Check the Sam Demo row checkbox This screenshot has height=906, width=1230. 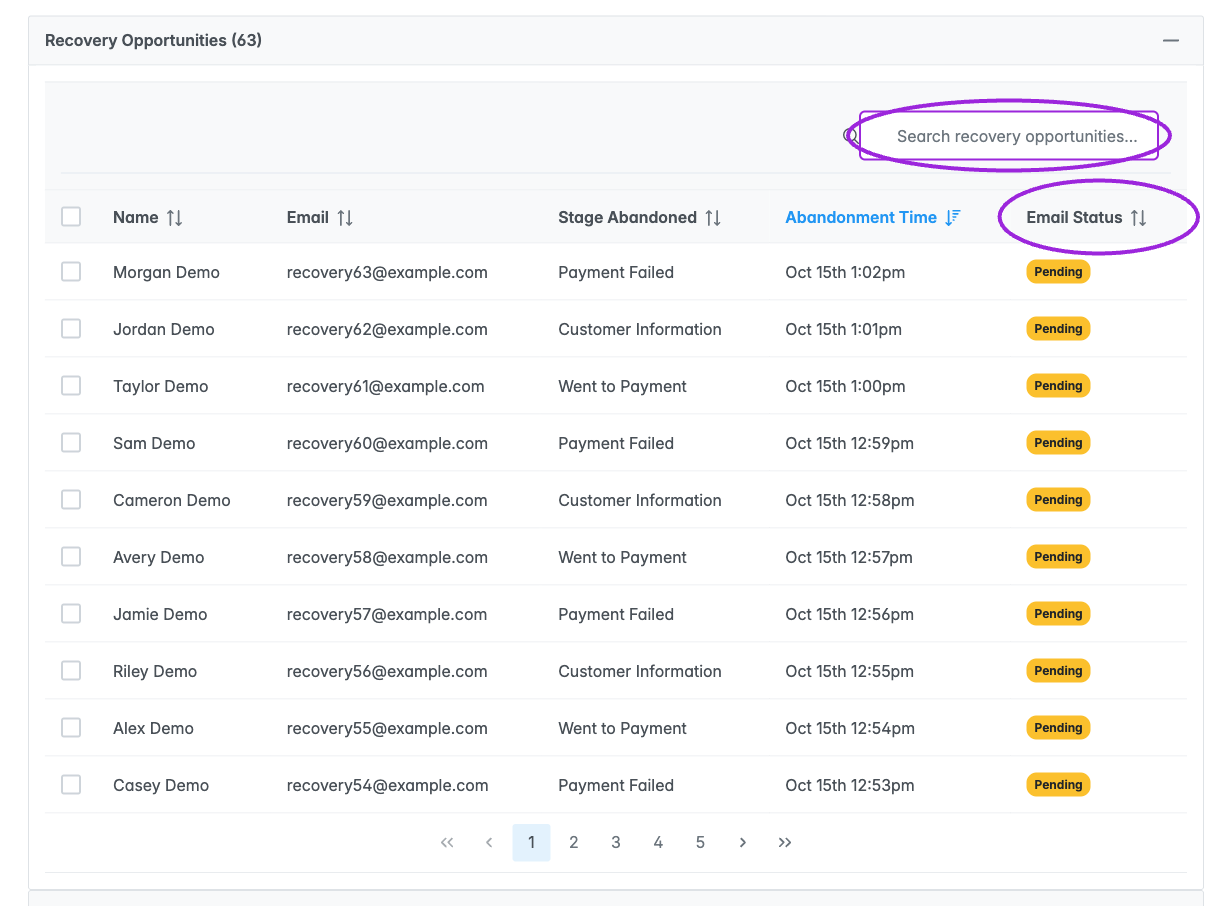[x=71, y=442]
